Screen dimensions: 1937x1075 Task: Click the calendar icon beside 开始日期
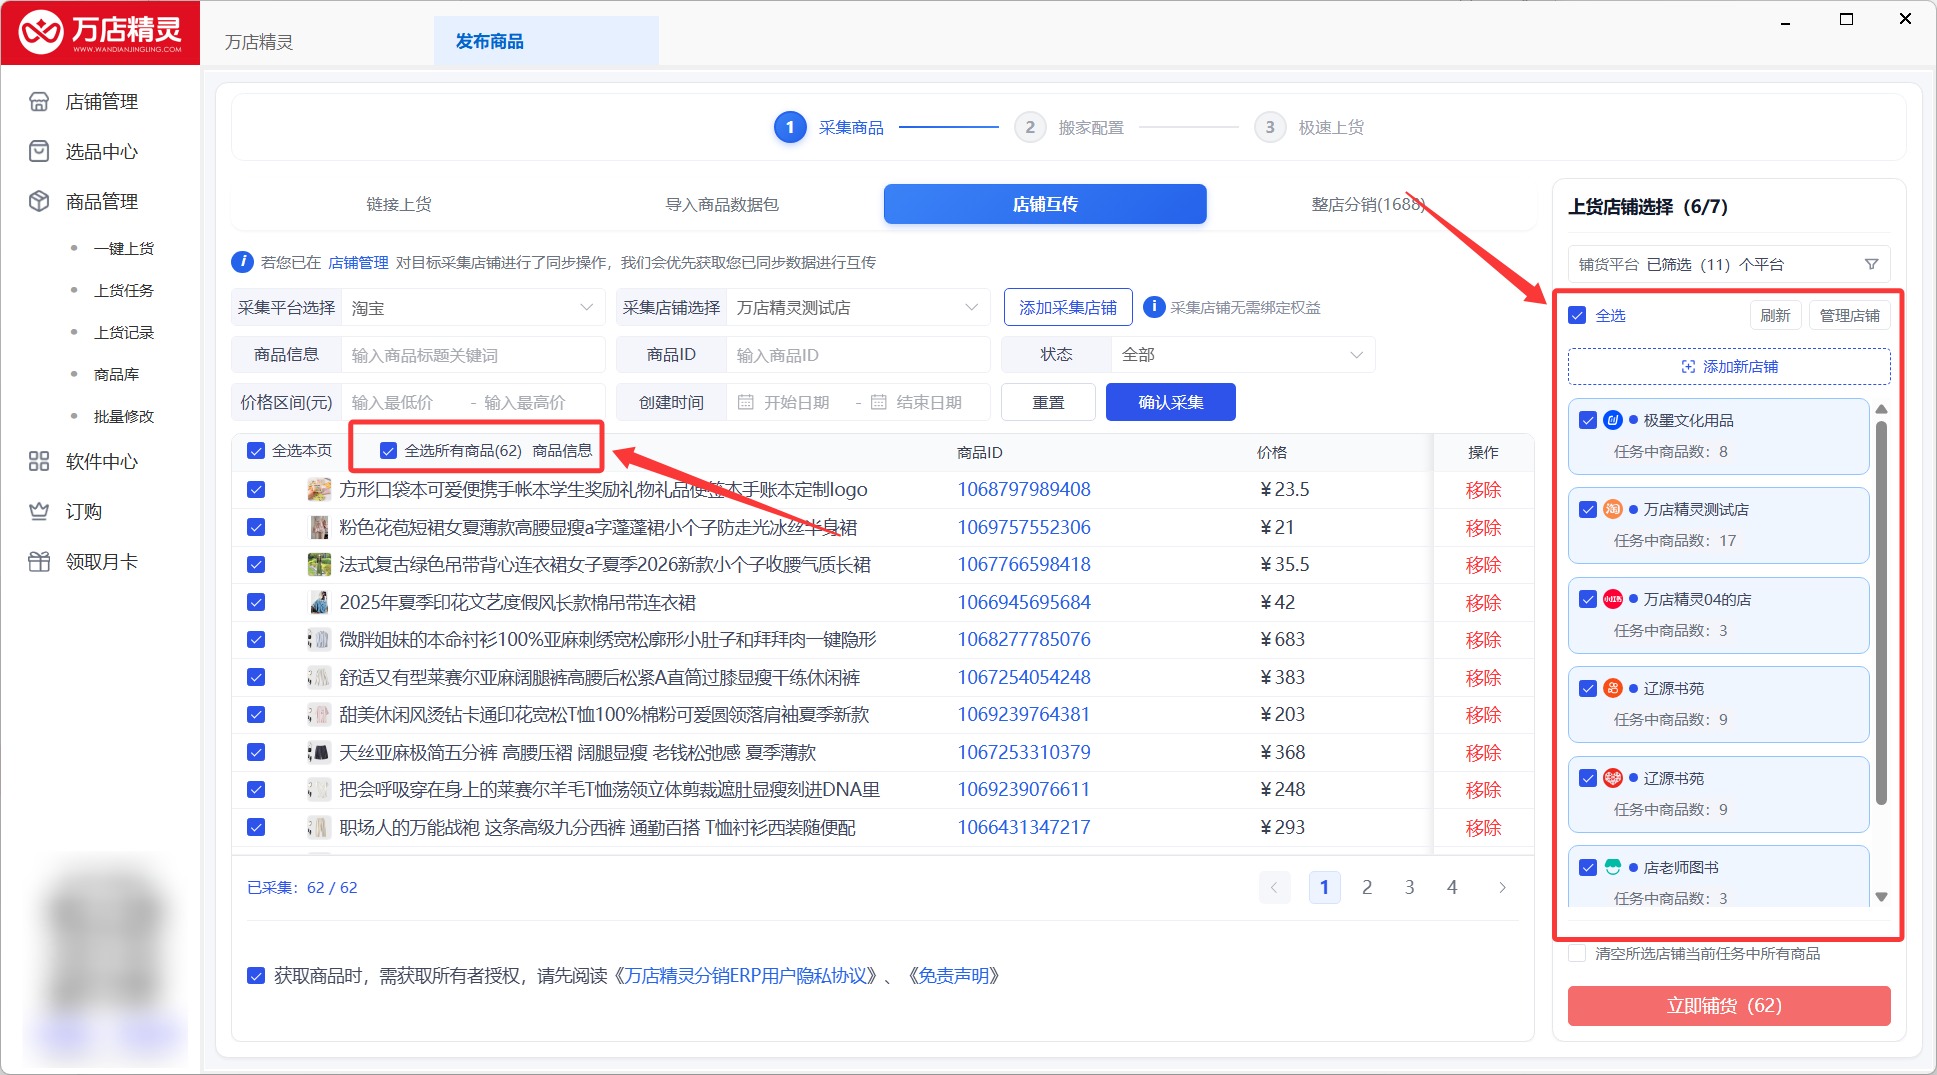click(745, 402)
